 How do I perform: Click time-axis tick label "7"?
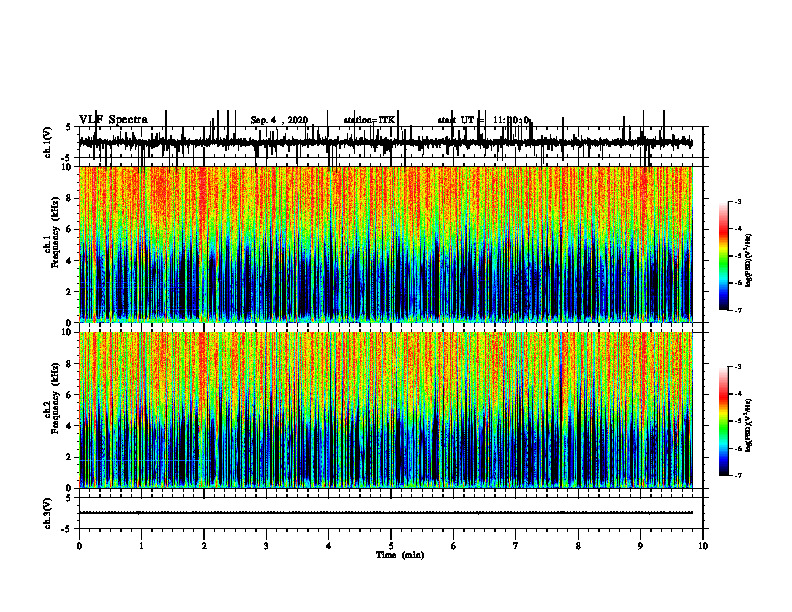click(x=516, y=546)
